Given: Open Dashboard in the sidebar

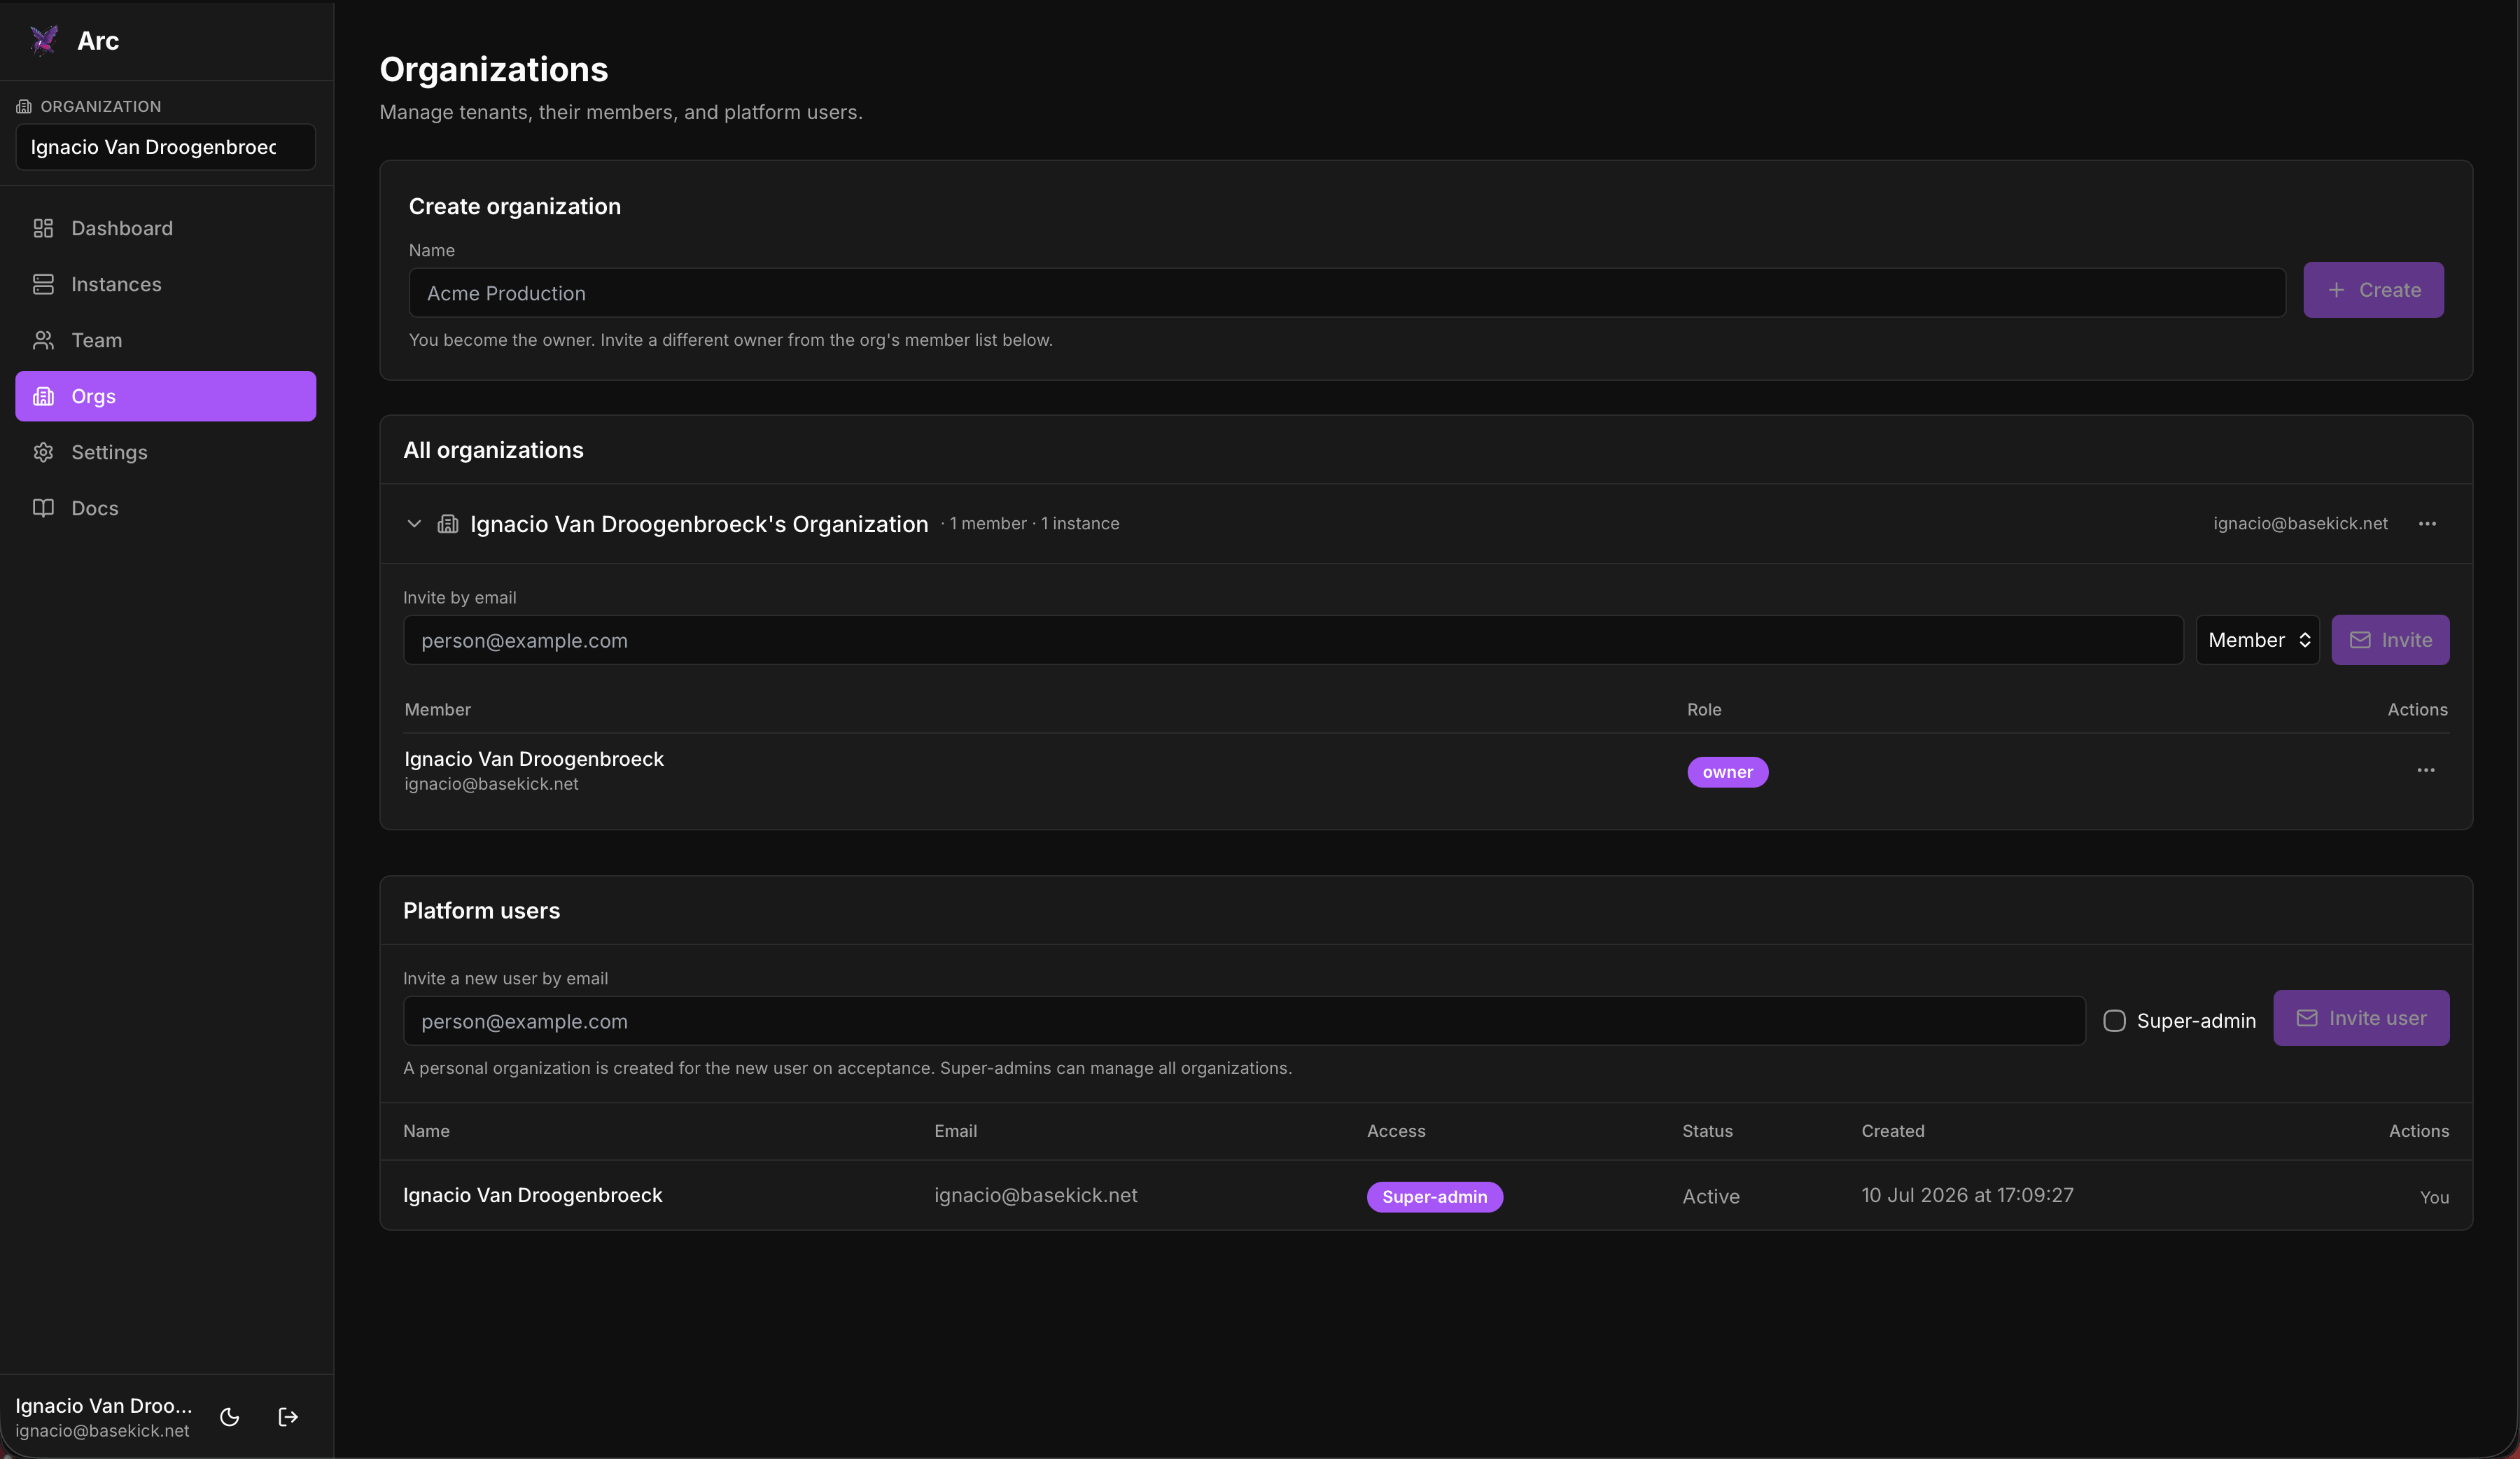Looking at the screenshot, I should point(166,228).
